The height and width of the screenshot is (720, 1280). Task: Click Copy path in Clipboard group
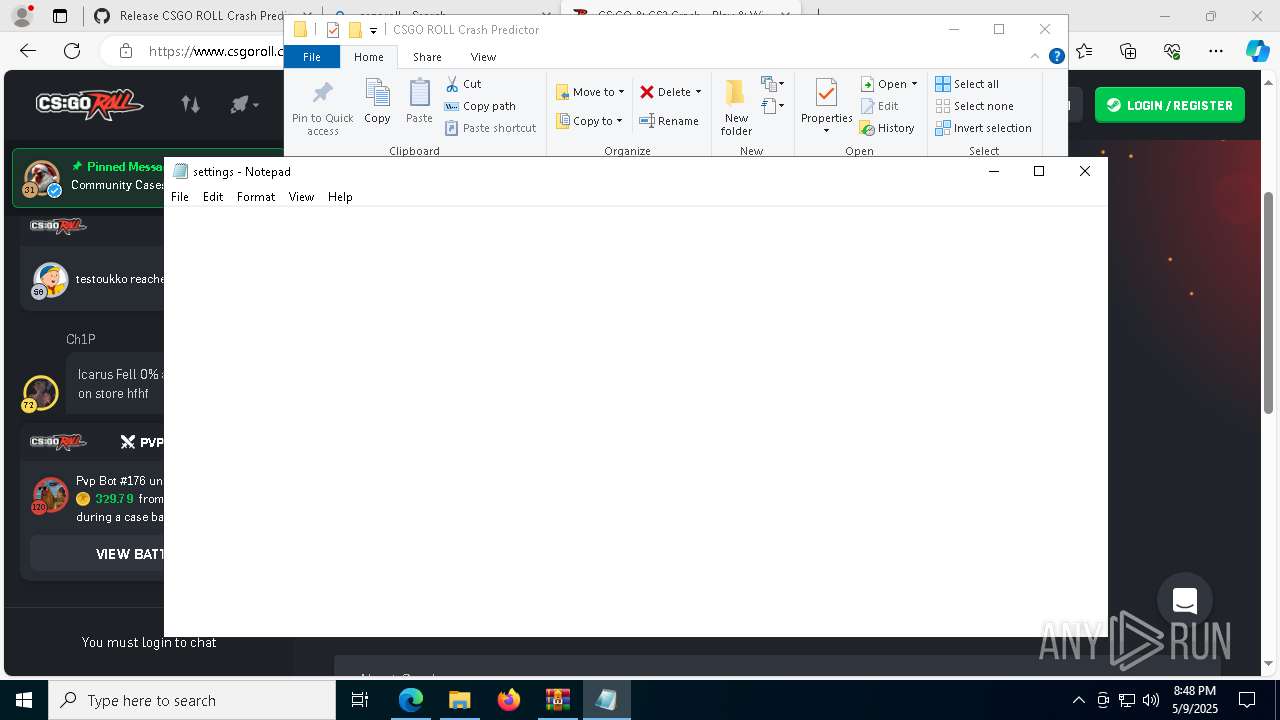pos(480,106)
